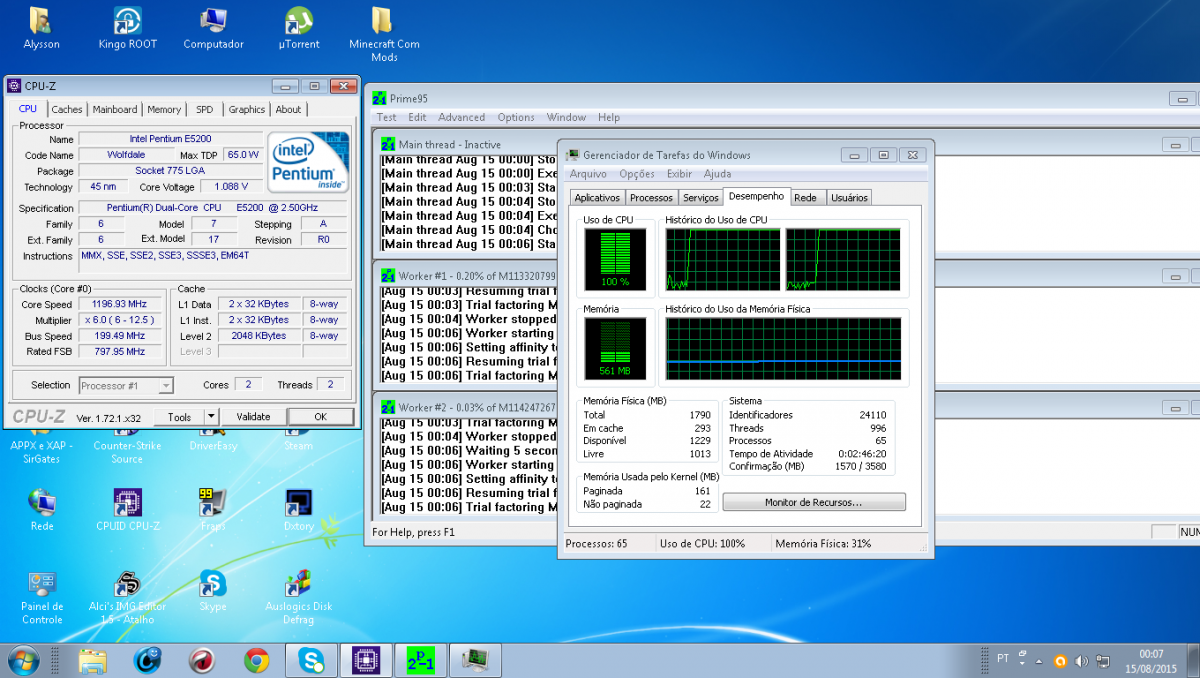
Task: Switch to the Prime95 taskbar button
Action: click(421, 660)
